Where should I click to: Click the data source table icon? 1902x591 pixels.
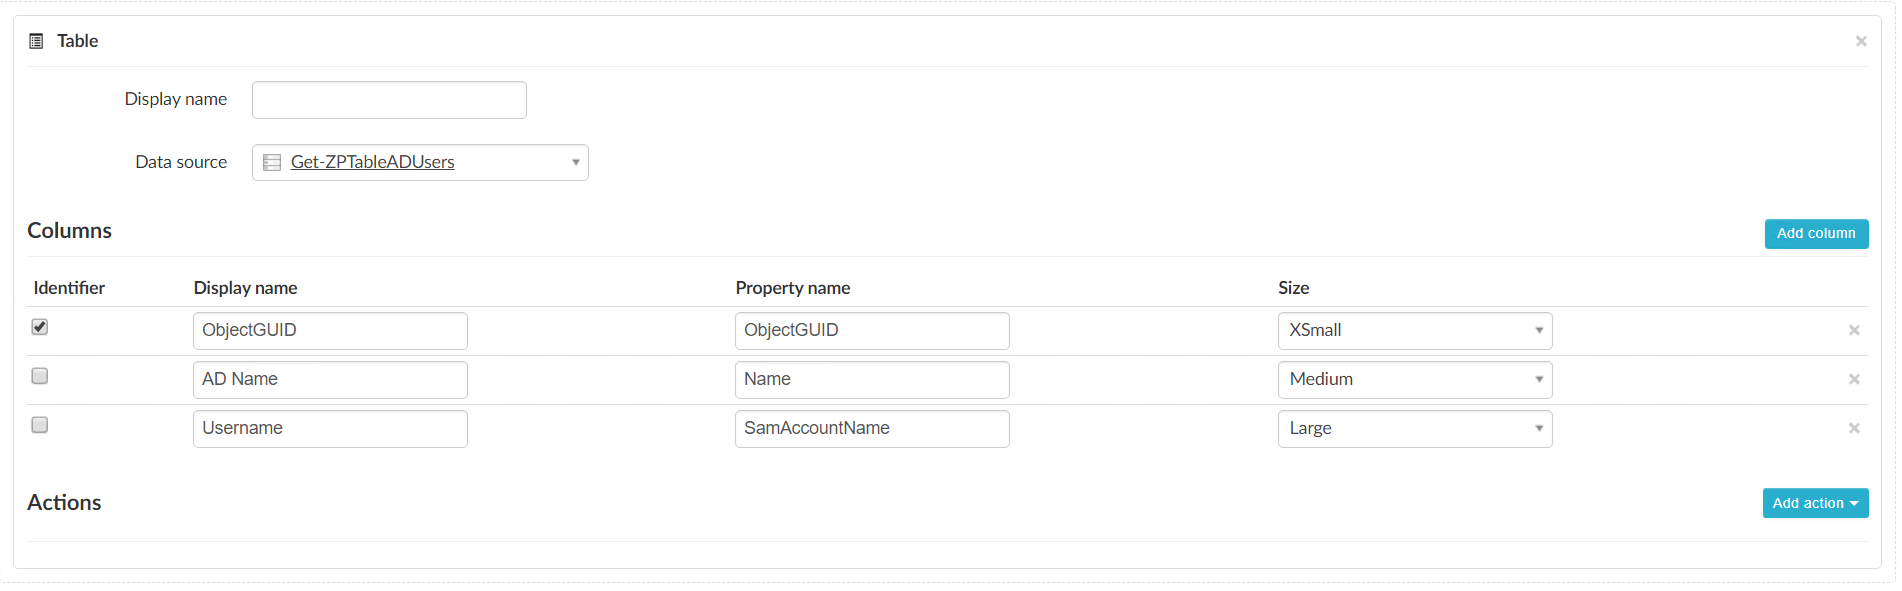pos(272,162)
